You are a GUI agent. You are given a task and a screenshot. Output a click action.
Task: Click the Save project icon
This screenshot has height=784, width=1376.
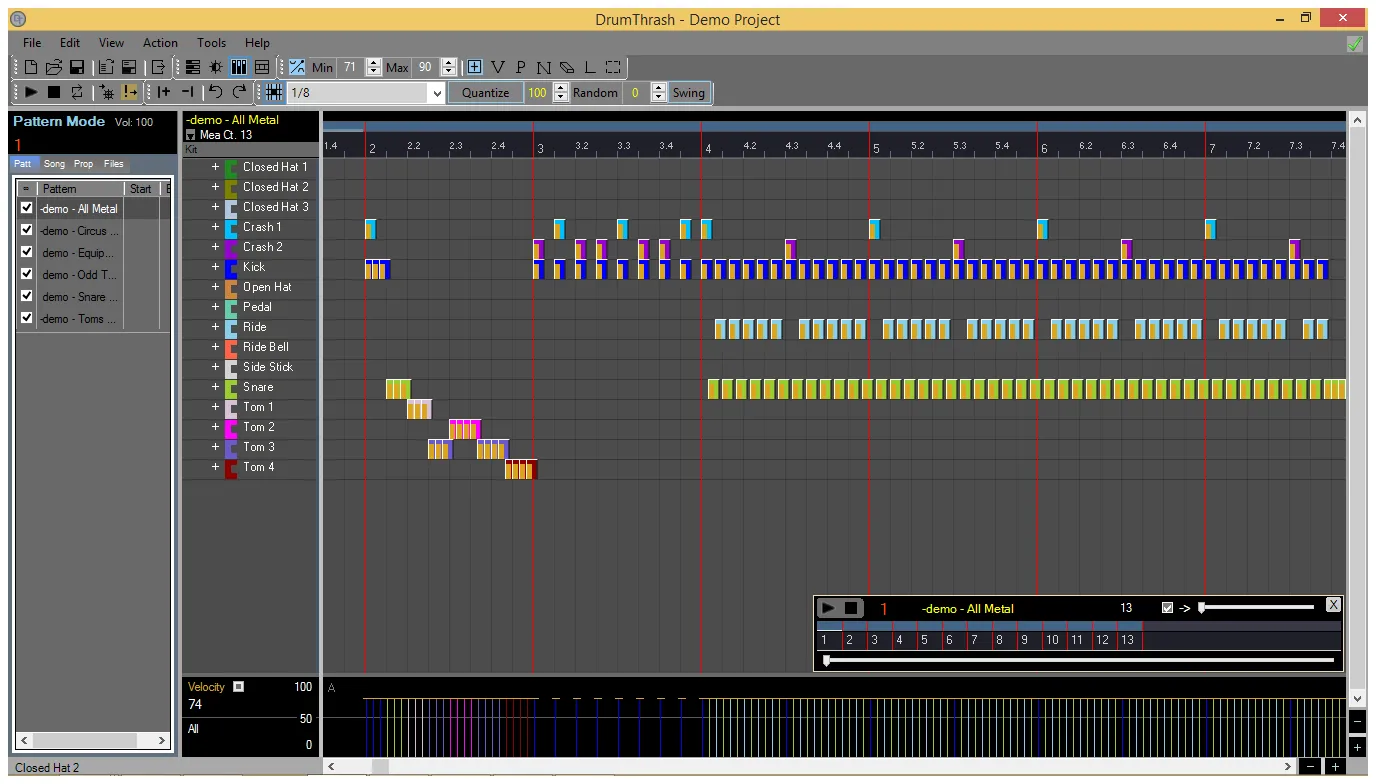click(x=77, y=66)
